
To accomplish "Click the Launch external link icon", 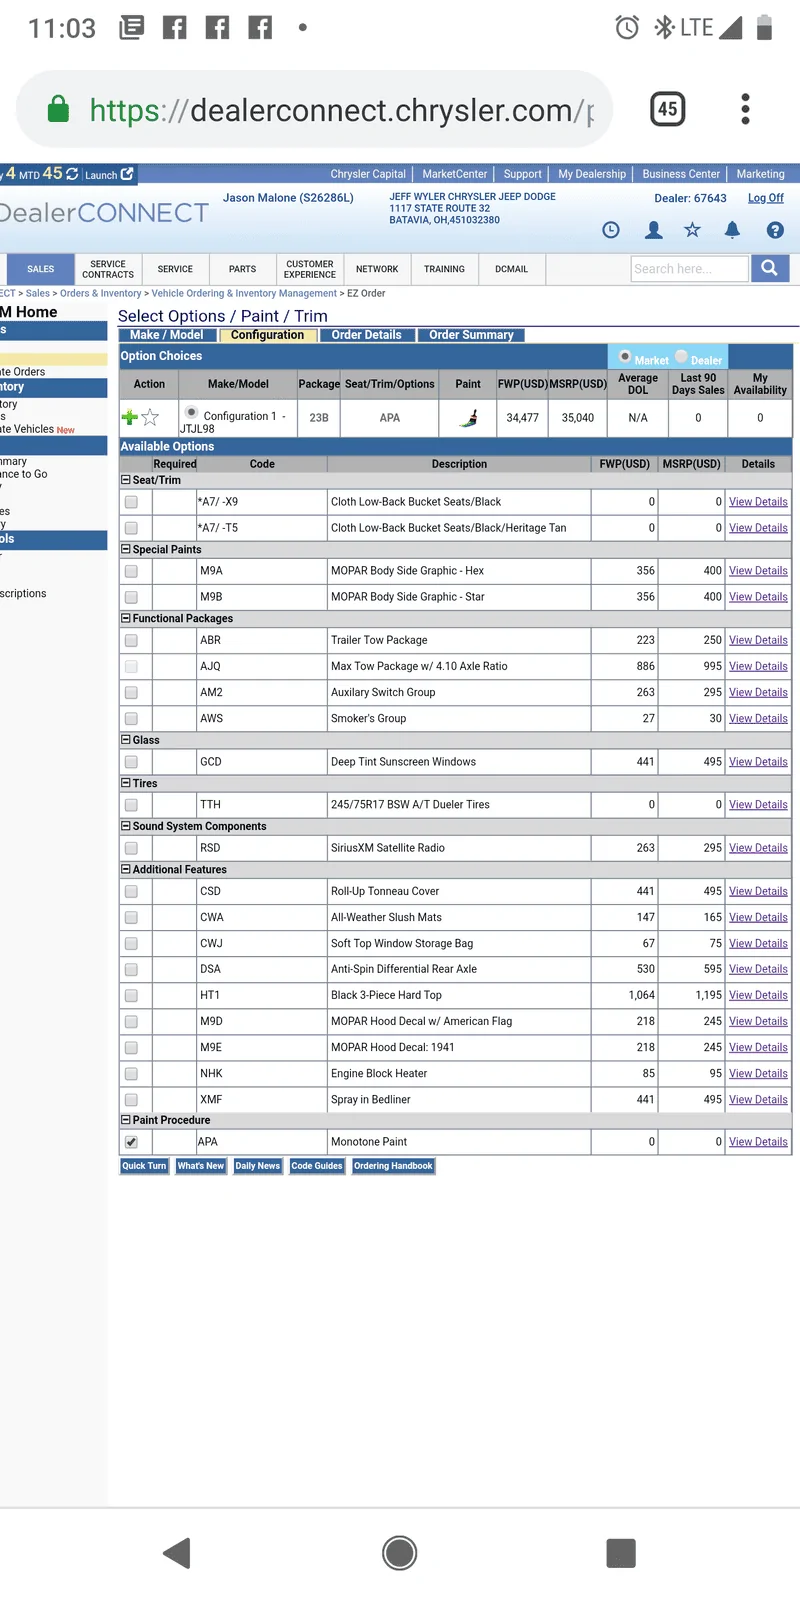I will point(127,174).
